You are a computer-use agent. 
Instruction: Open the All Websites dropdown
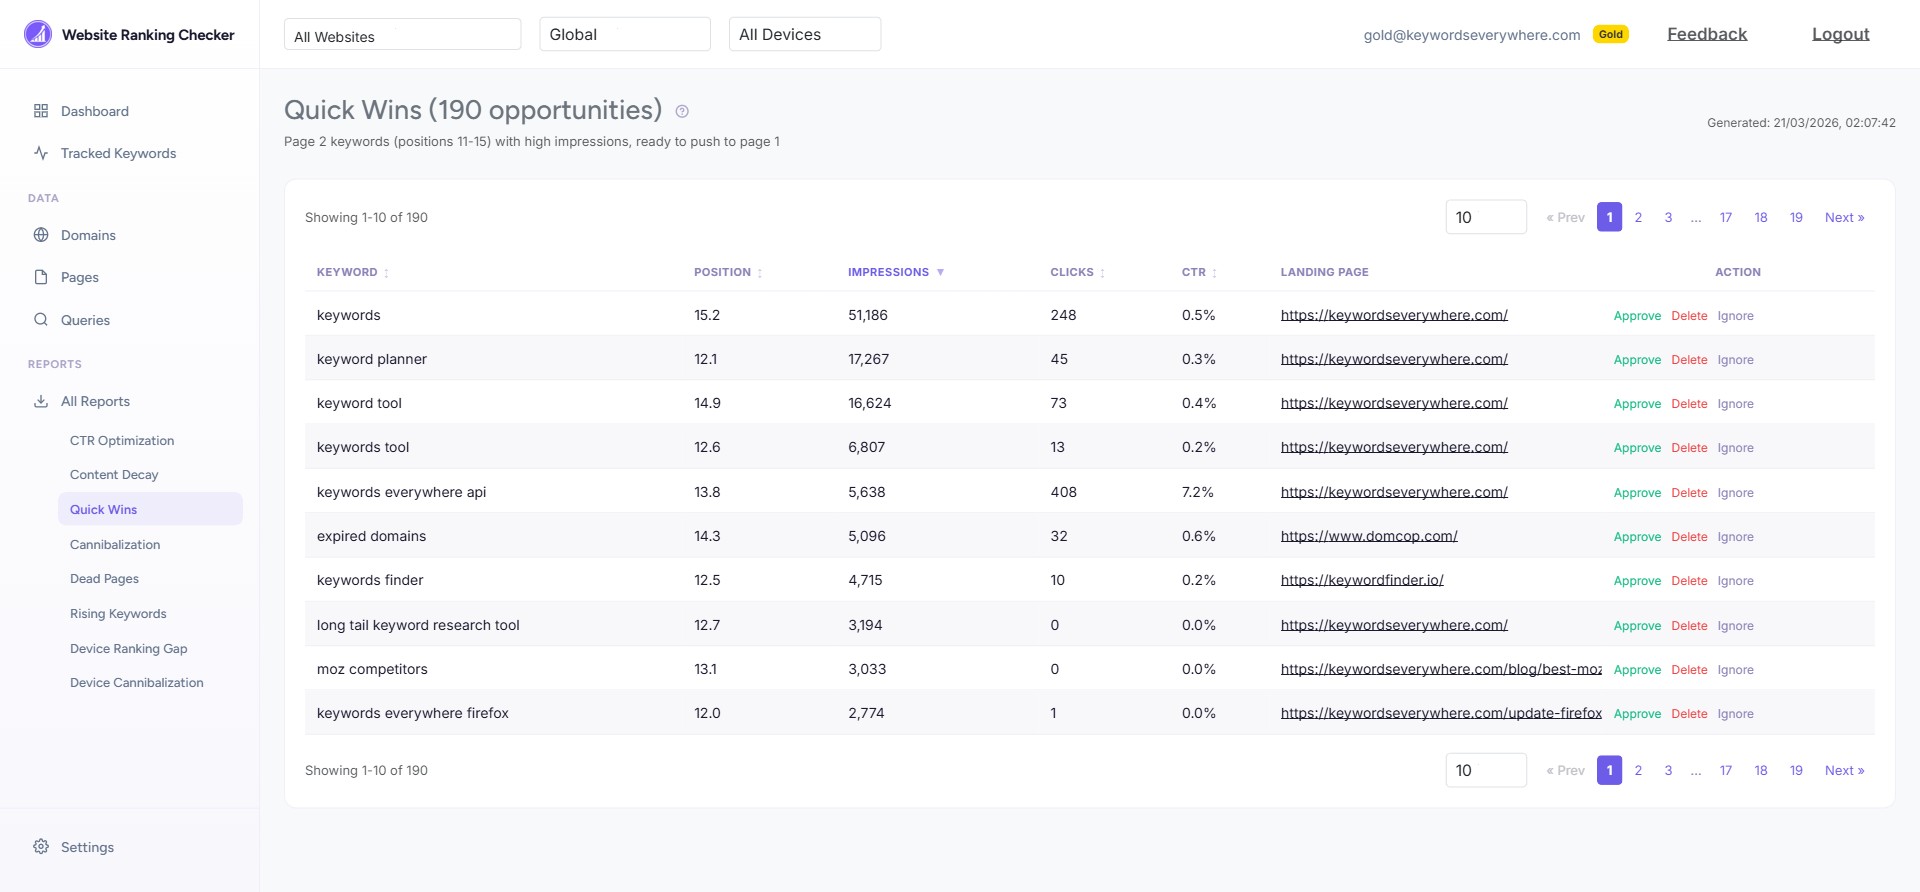click(402, 34)
